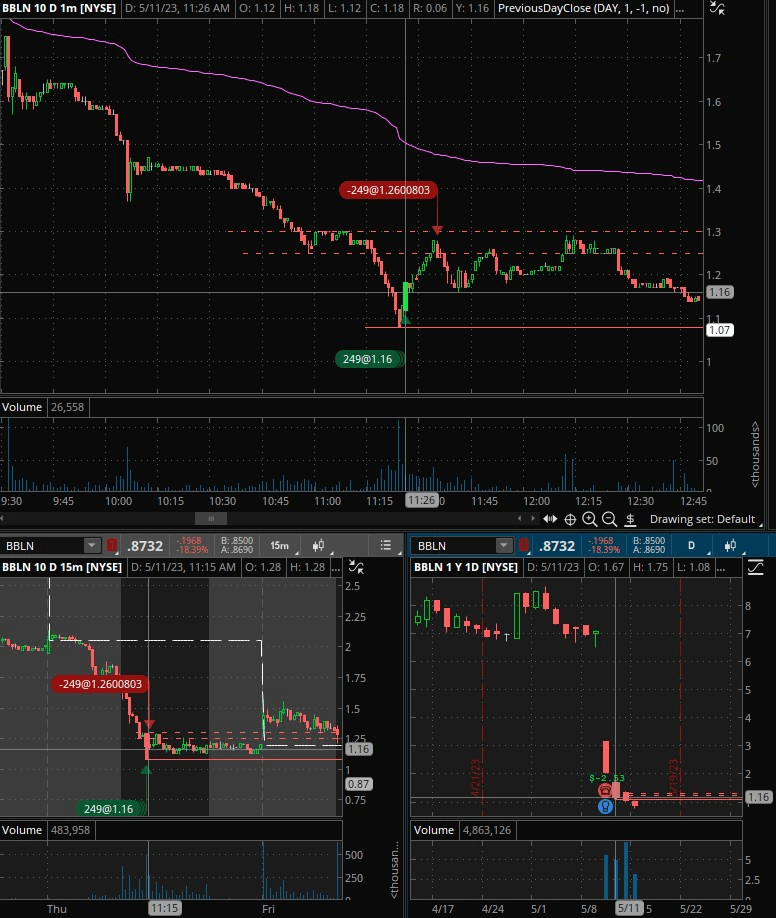Zoom in with the magnifier plus icon

pos(590,519)
